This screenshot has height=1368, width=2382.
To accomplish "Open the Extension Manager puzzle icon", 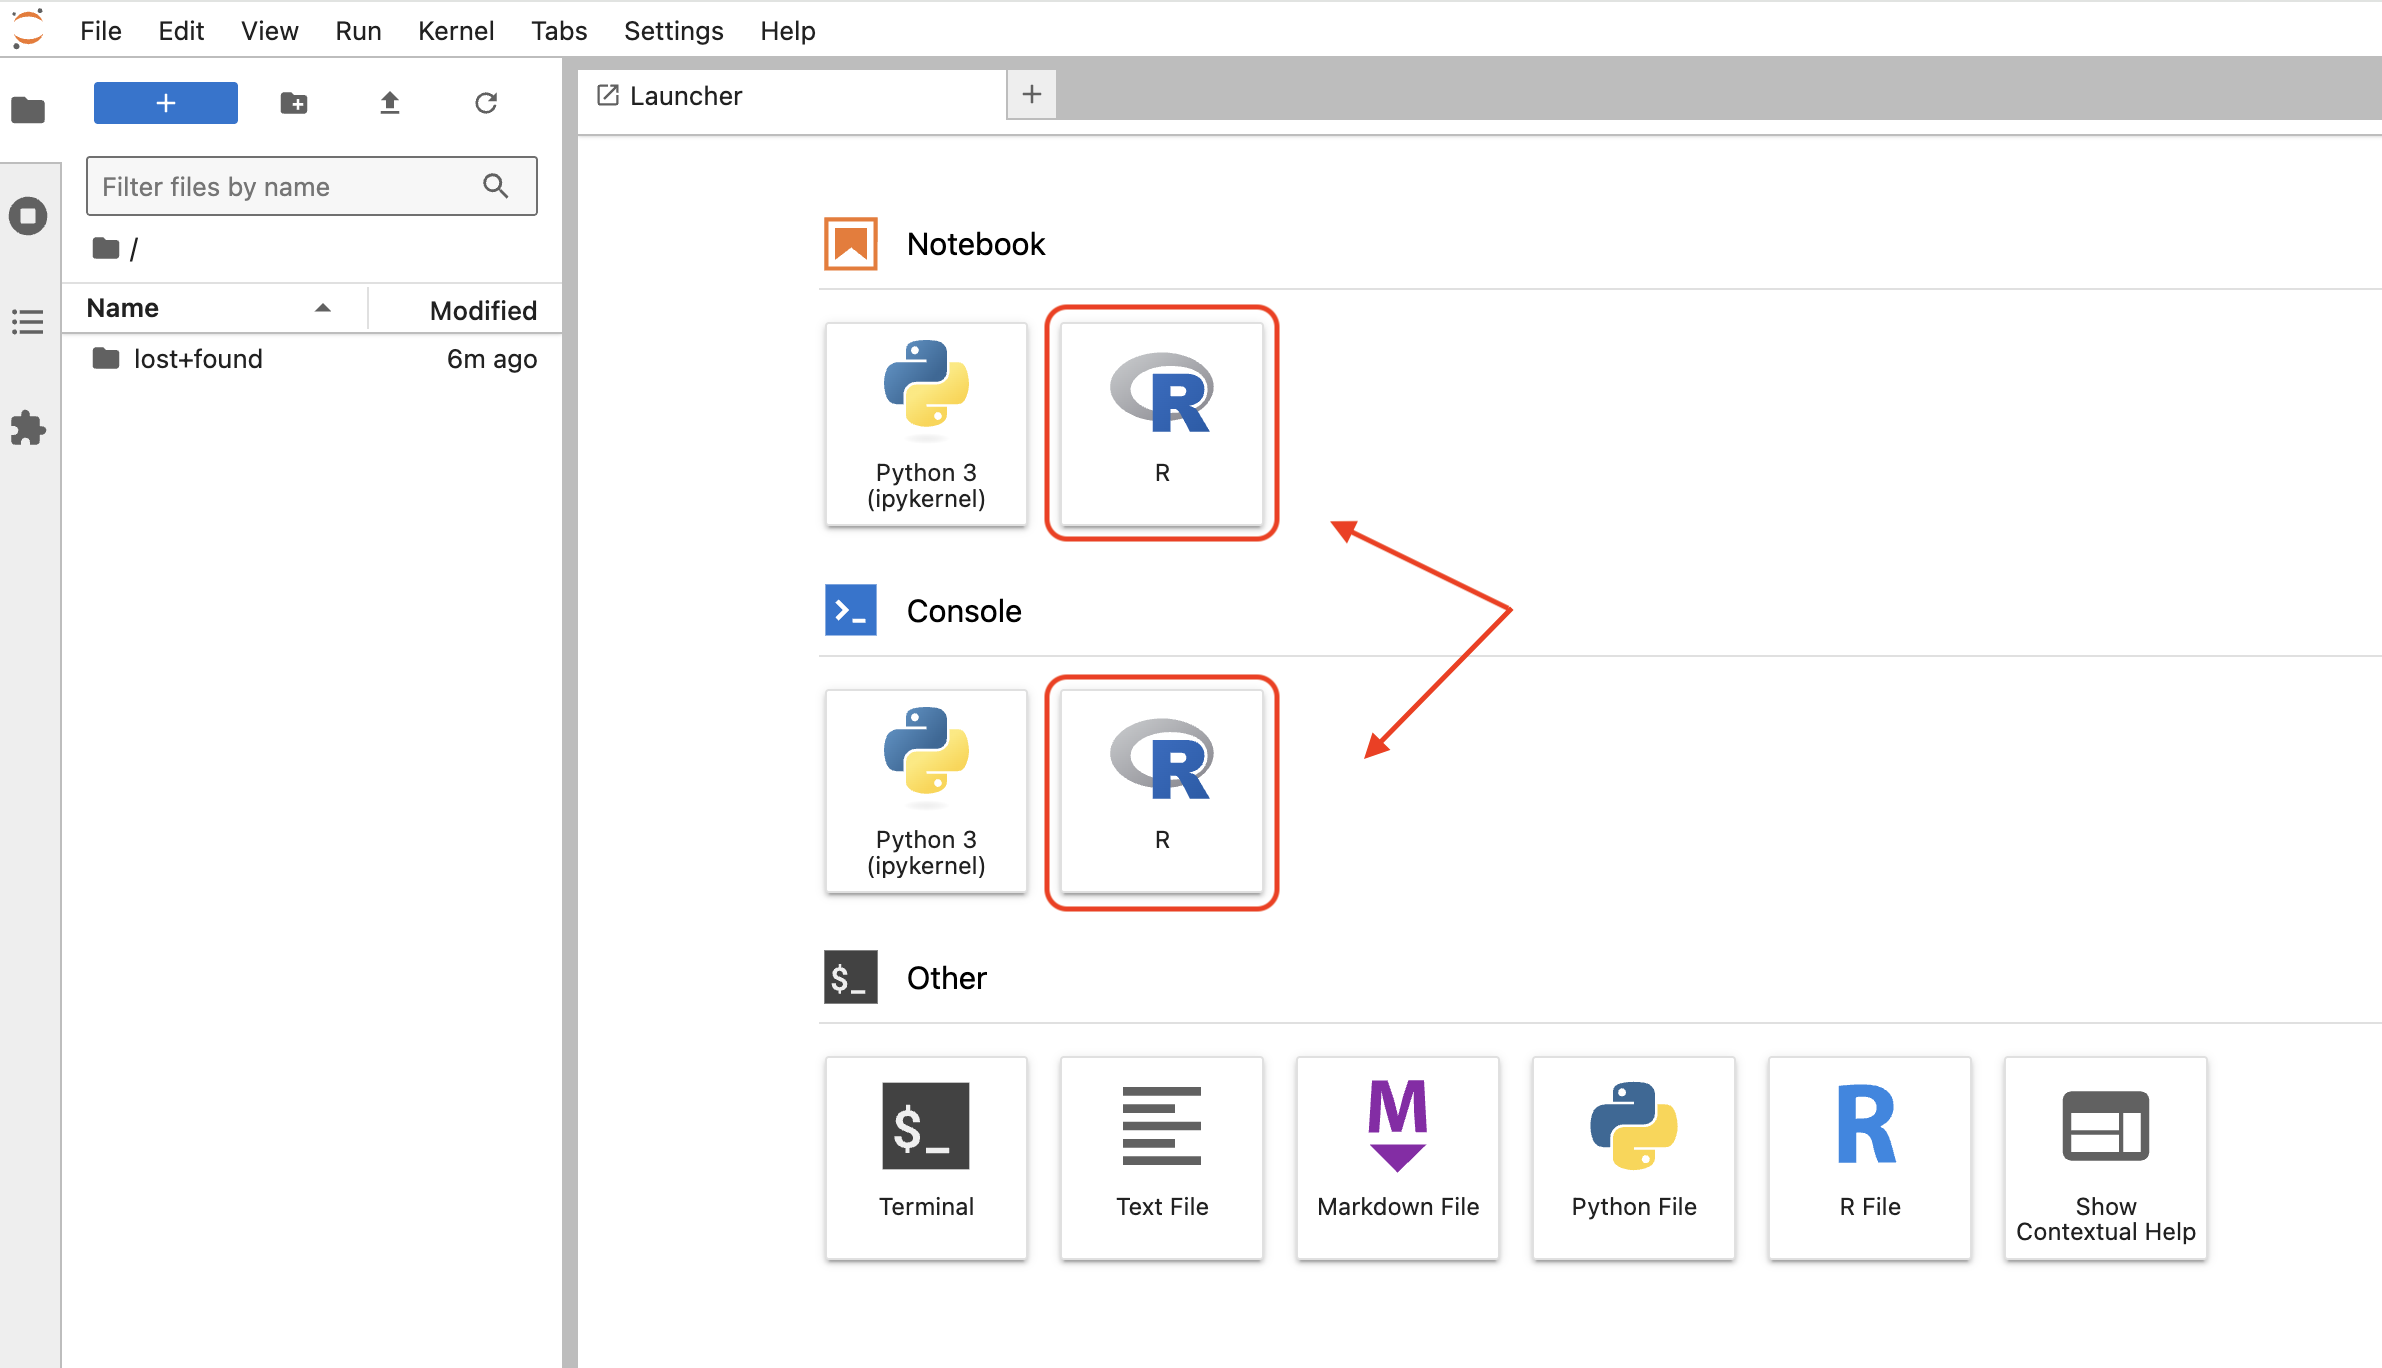I will coord(28,428).
